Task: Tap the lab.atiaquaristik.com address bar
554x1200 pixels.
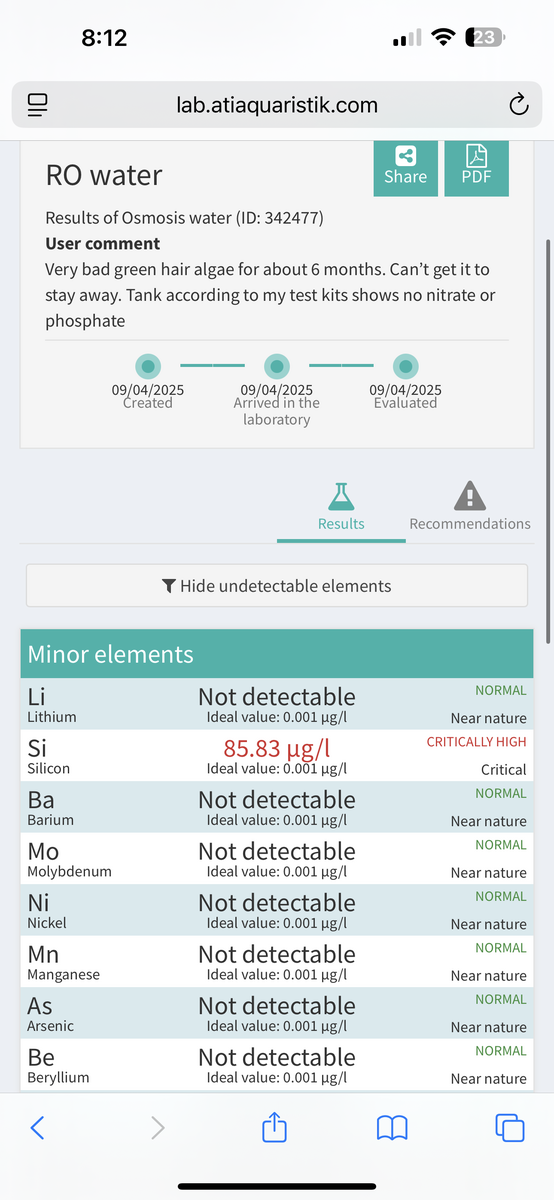Action: point(277,104)
